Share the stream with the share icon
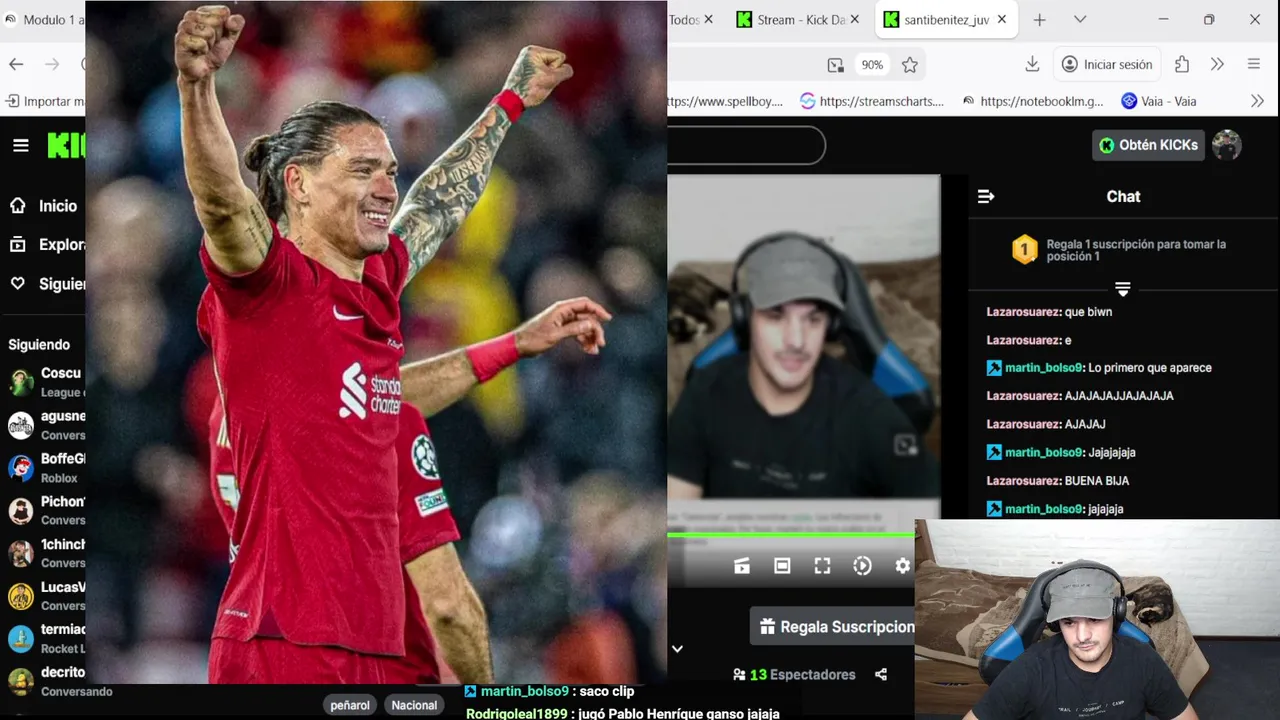1280x720 pixels. (881, 675)
